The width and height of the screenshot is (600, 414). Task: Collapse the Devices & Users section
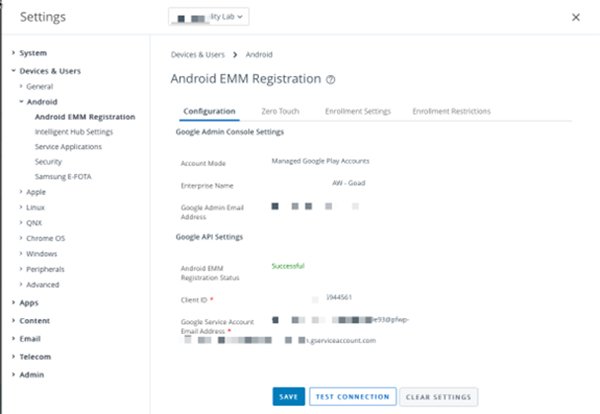tap(49, 71)
